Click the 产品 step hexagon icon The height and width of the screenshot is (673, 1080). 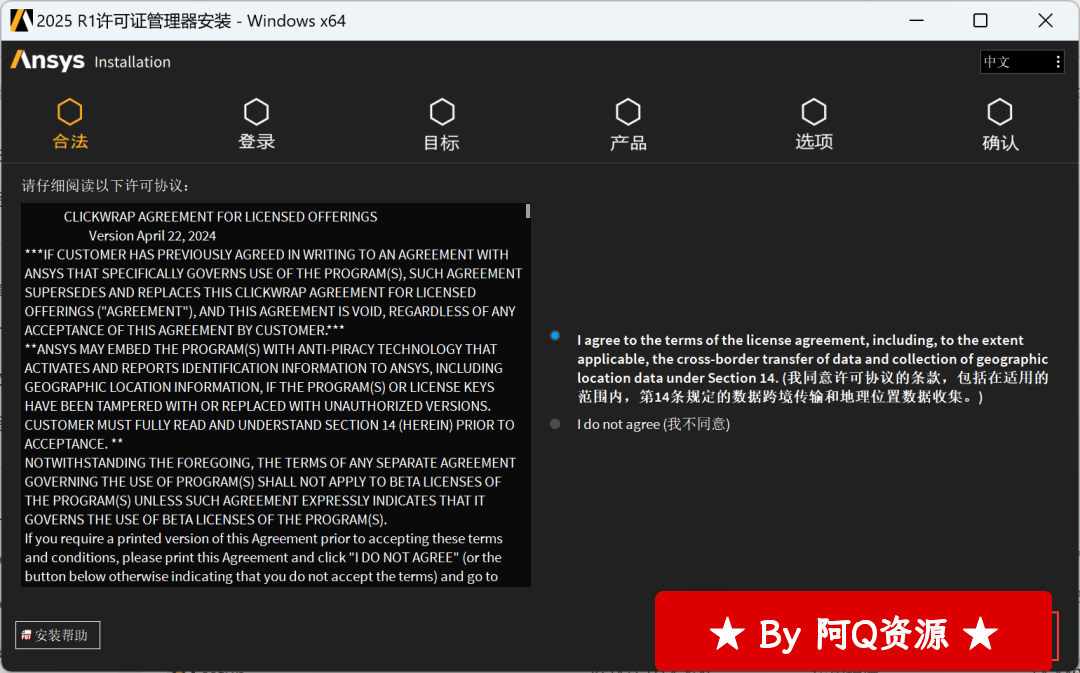coord(628,112)
